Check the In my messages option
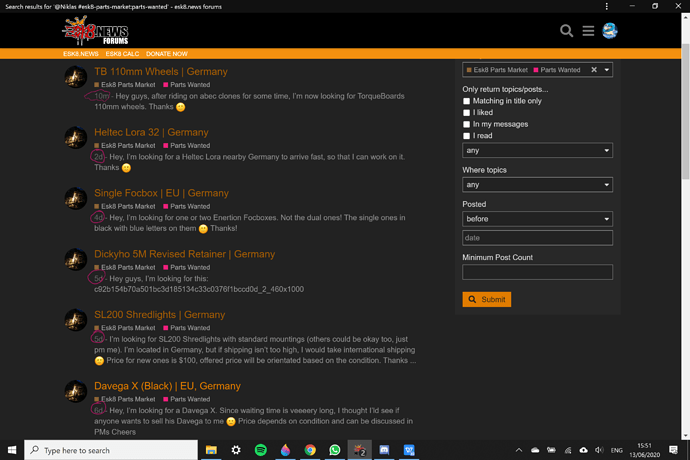This screenshot has width=690, height=460. click(467, 124)
